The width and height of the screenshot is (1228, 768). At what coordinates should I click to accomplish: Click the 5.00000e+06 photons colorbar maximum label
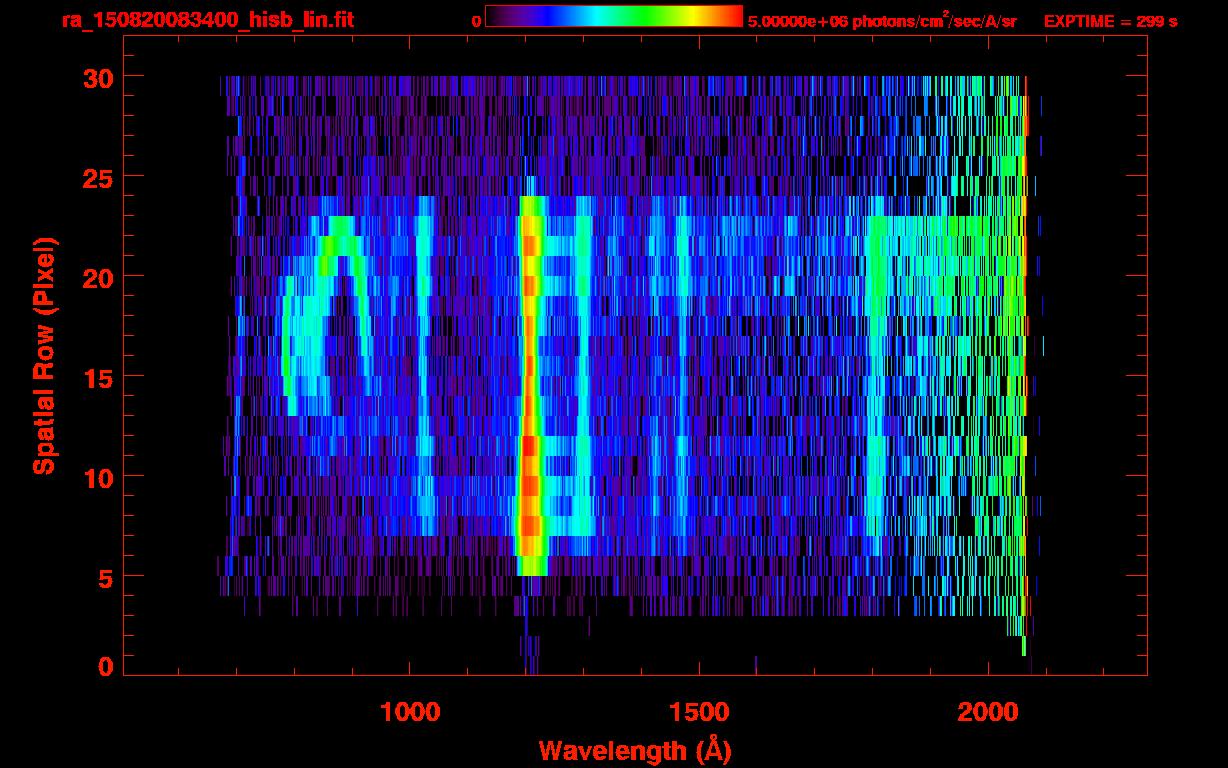882,21
